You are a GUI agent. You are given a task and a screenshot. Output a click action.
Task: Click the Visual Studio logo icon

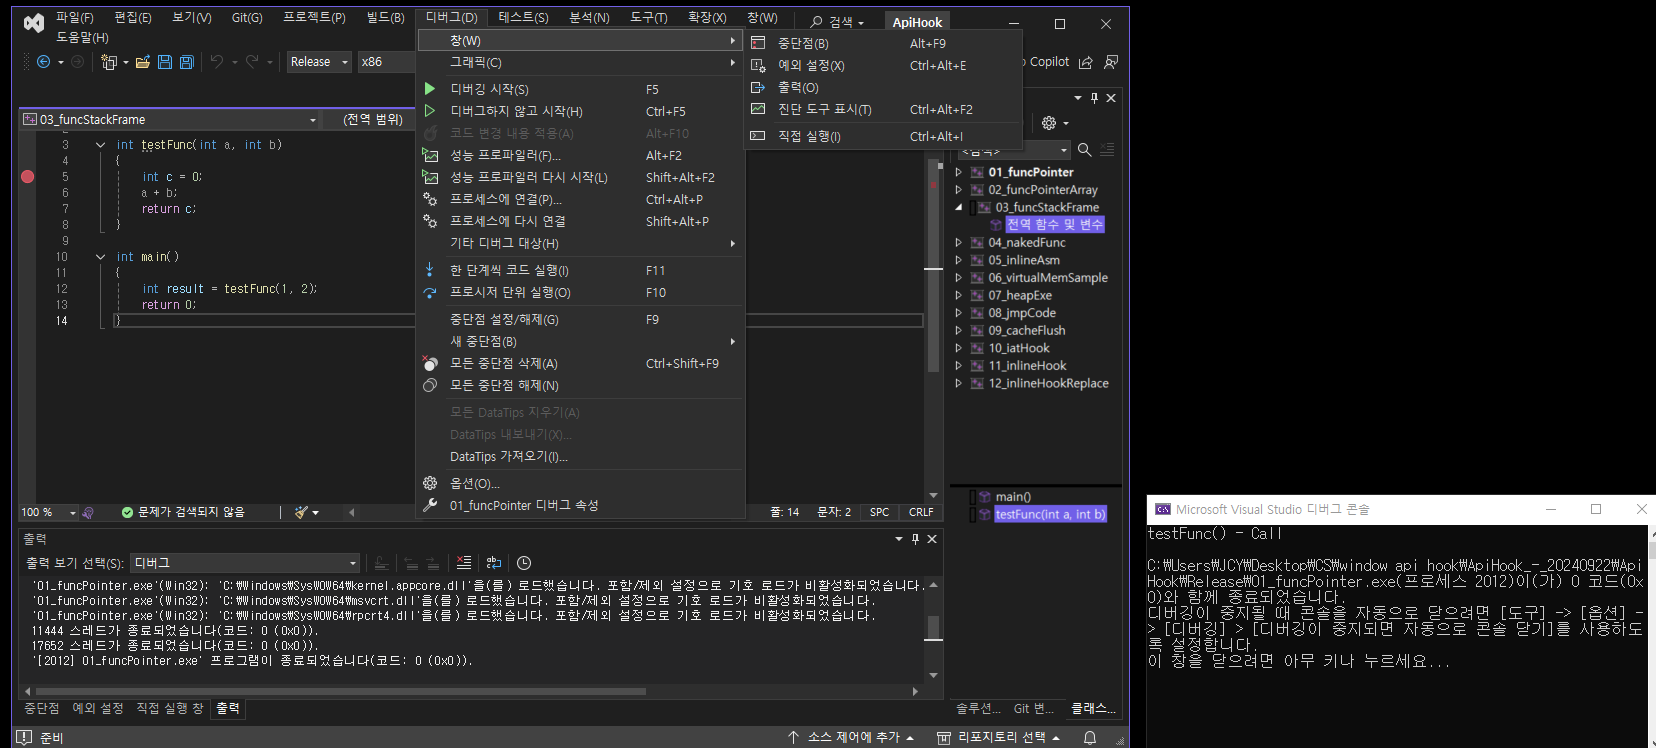point(34,22)
